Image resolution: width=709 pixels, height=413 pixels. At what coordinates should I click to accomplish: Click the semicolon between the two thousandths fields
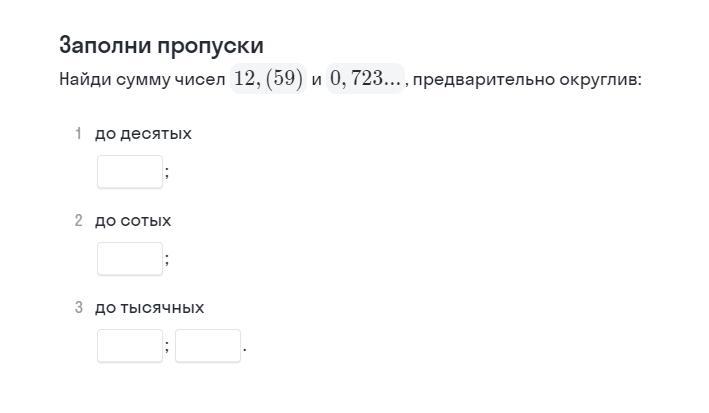(x=167, y=346)
